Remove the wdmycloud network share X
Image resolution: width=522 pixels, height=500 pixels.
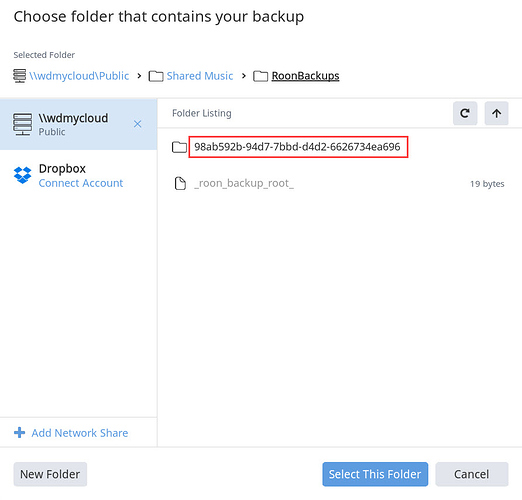pyautogui.click(x=137, y=124)
